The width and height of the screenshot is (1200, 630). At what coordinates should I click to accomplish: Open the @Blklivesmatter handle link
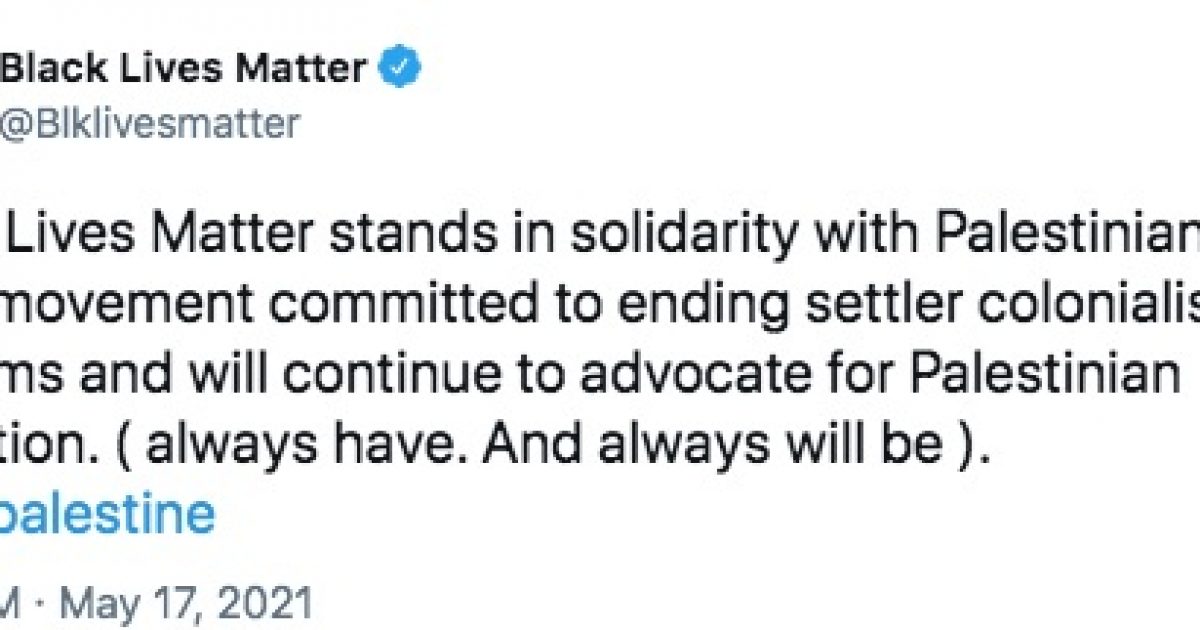(x=149, y=125)
